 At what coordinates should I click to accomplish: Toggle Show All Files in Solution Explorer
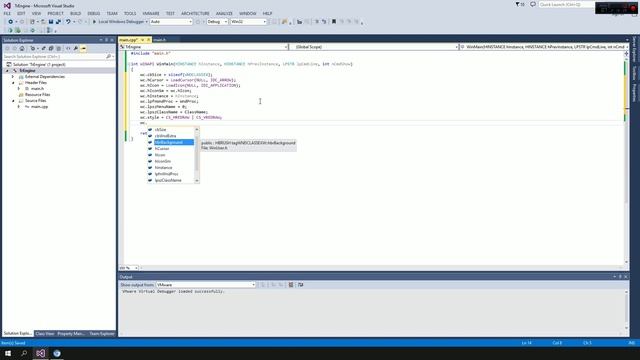(x=58, y=49)
